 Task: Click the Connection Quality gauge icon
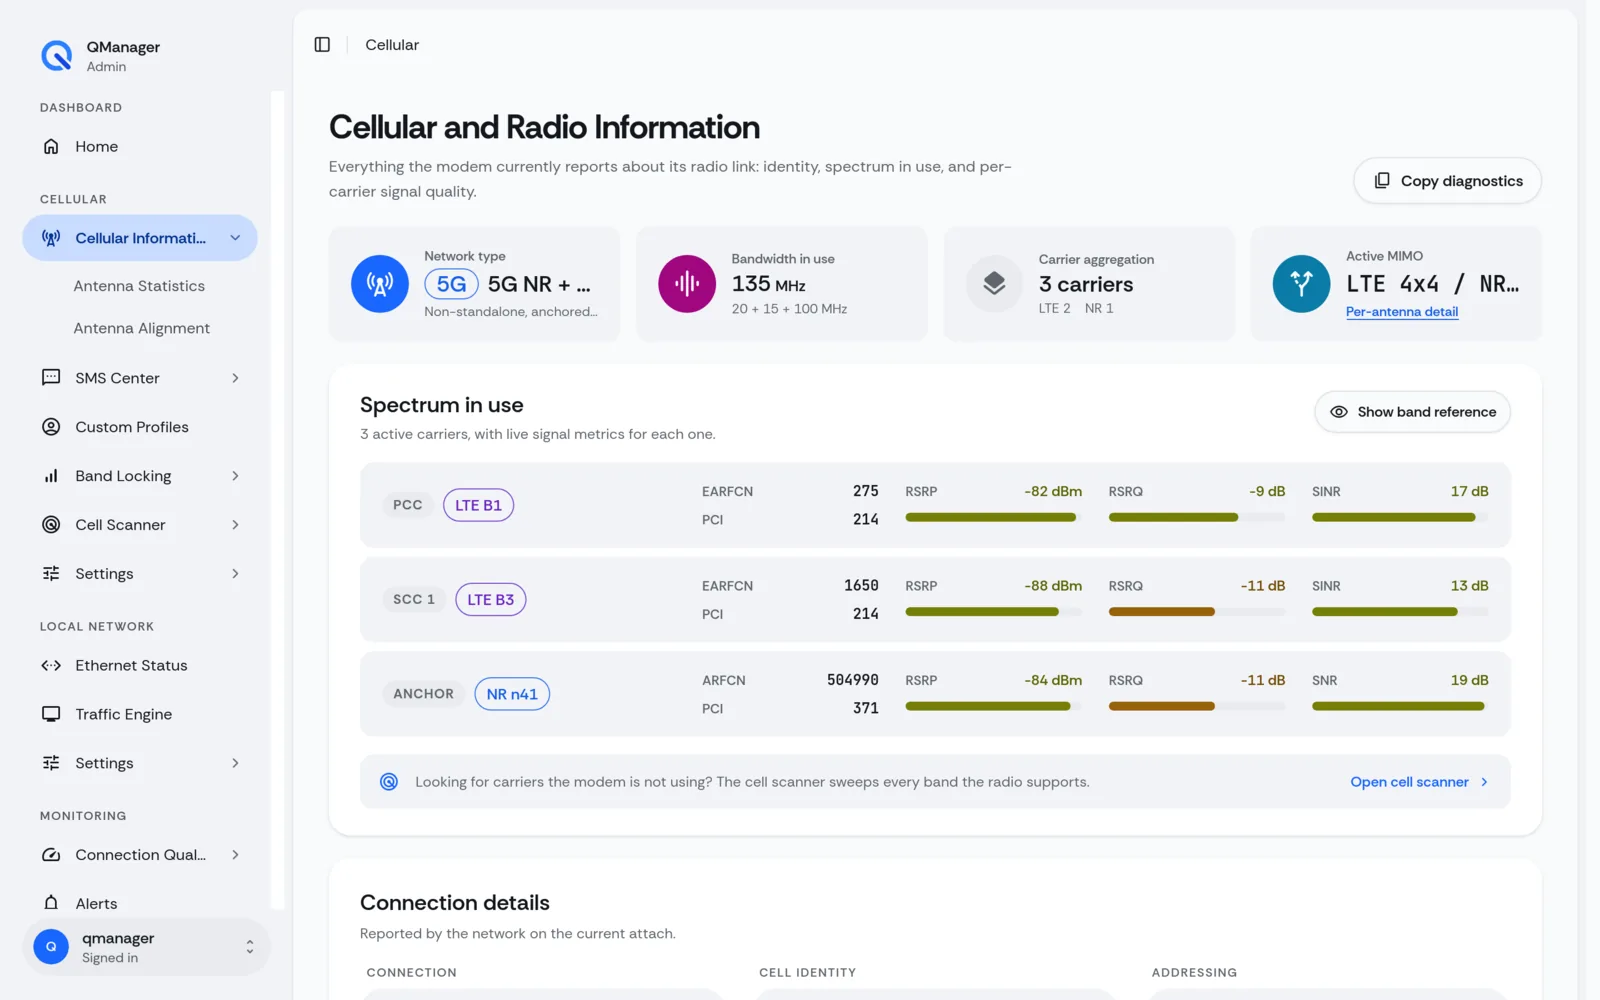click(x=51, y=855)
